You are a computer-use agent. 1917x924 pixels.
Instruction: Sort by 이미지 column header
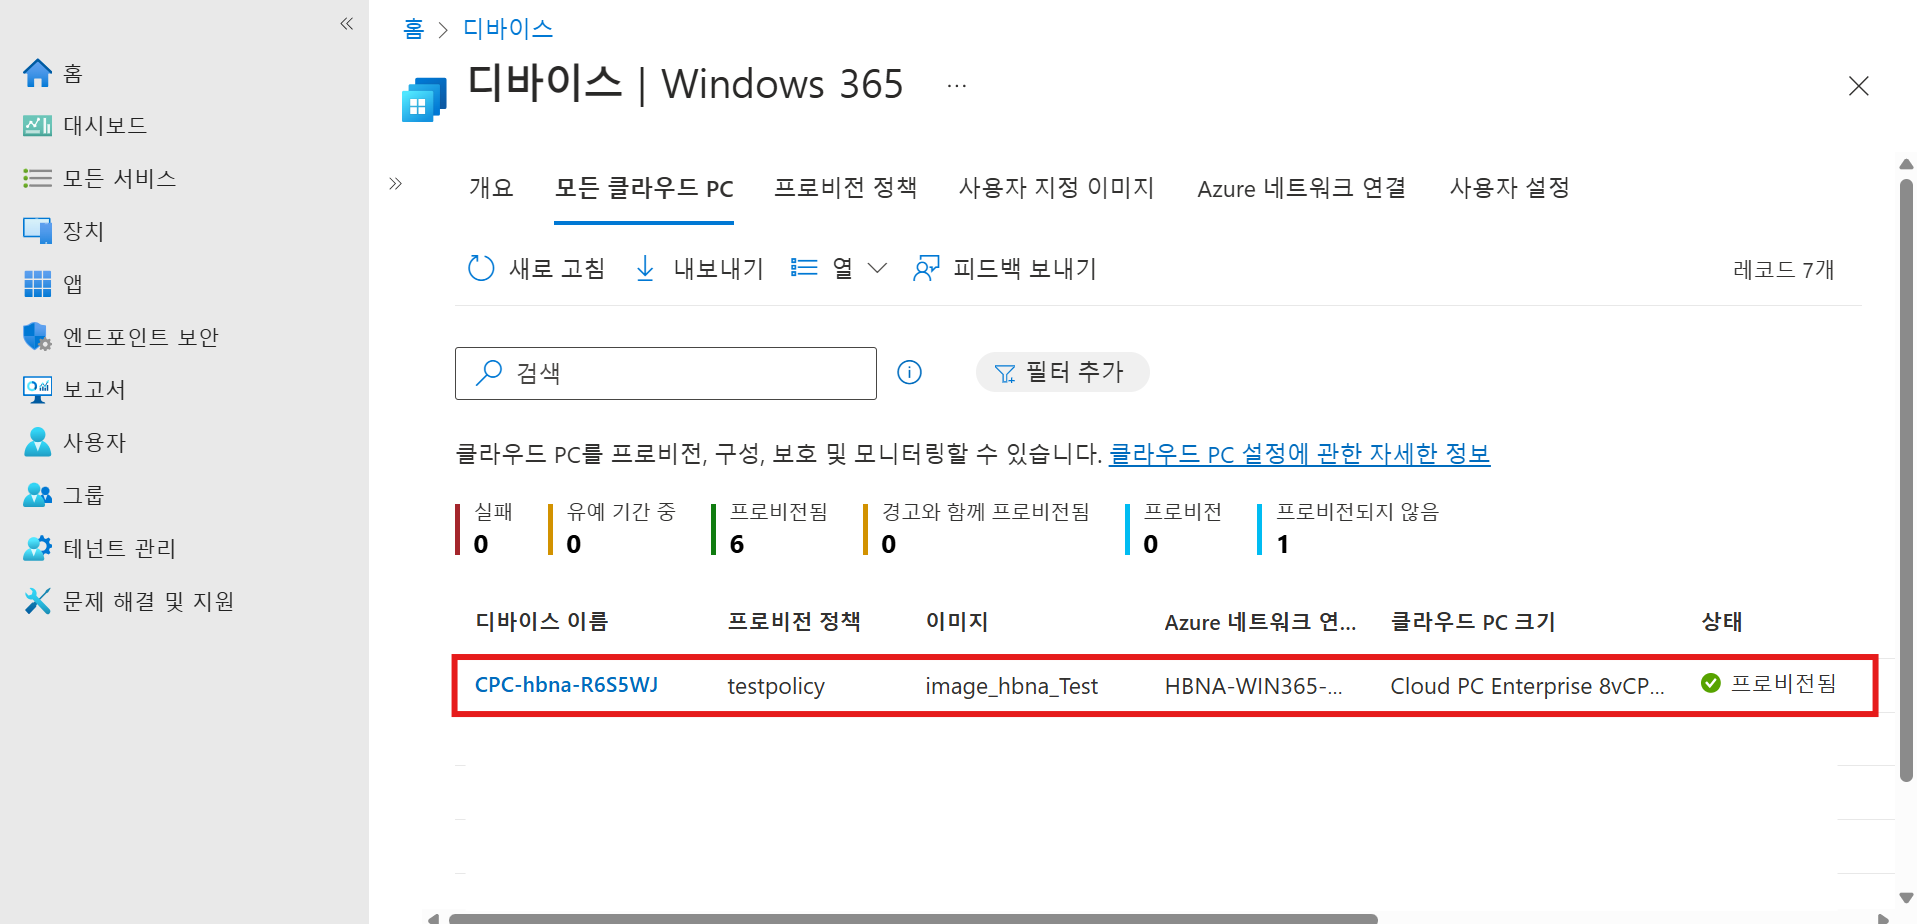(x=957, y=621)
